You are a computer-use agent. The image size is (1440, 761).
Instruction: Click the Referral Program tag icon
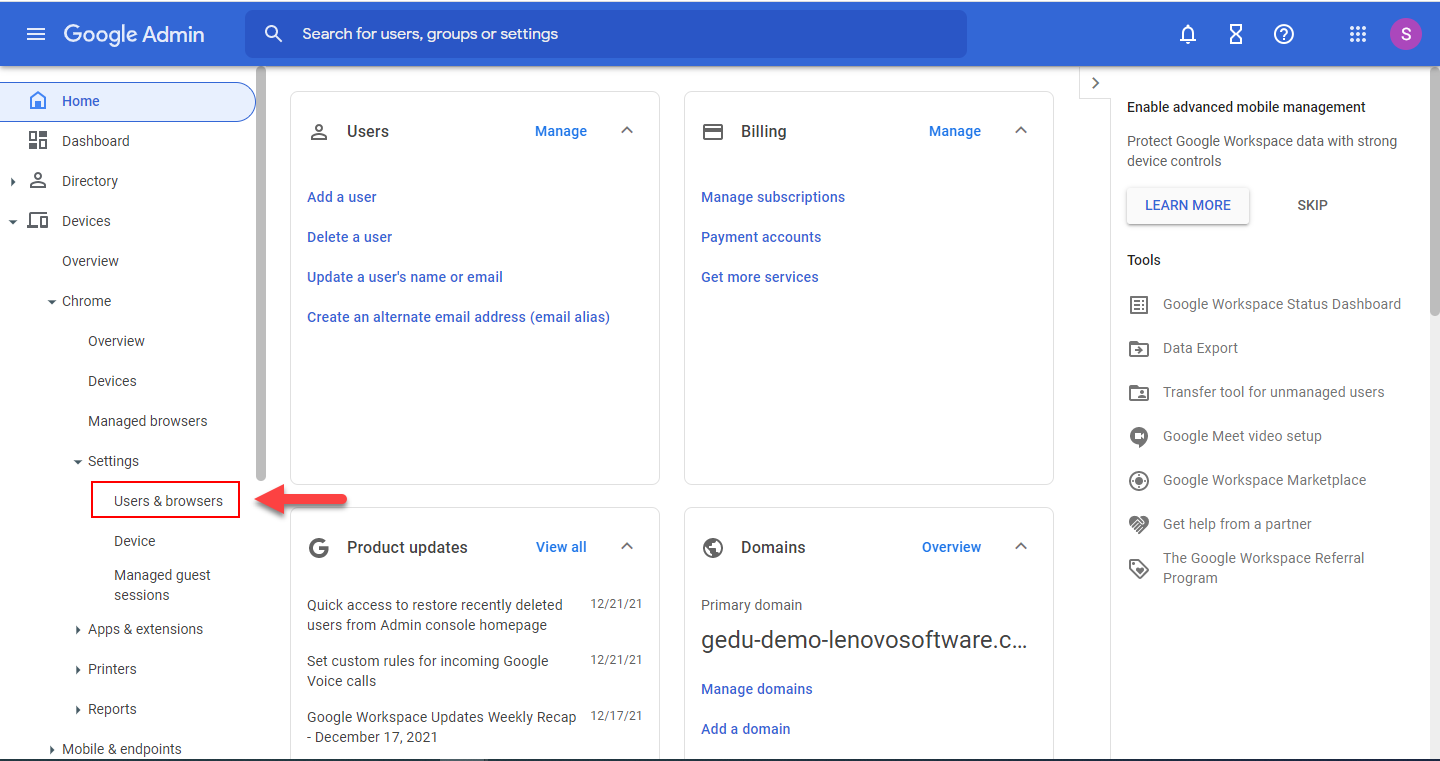pyautogui.click(x=1139, y=569)
